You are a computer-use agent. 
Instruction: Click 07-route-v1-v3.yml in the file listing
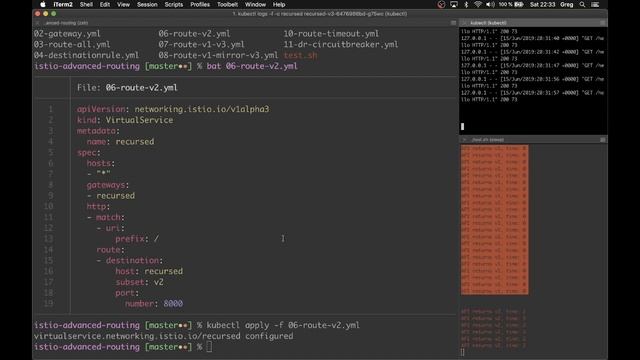click(x=202, y=44)
